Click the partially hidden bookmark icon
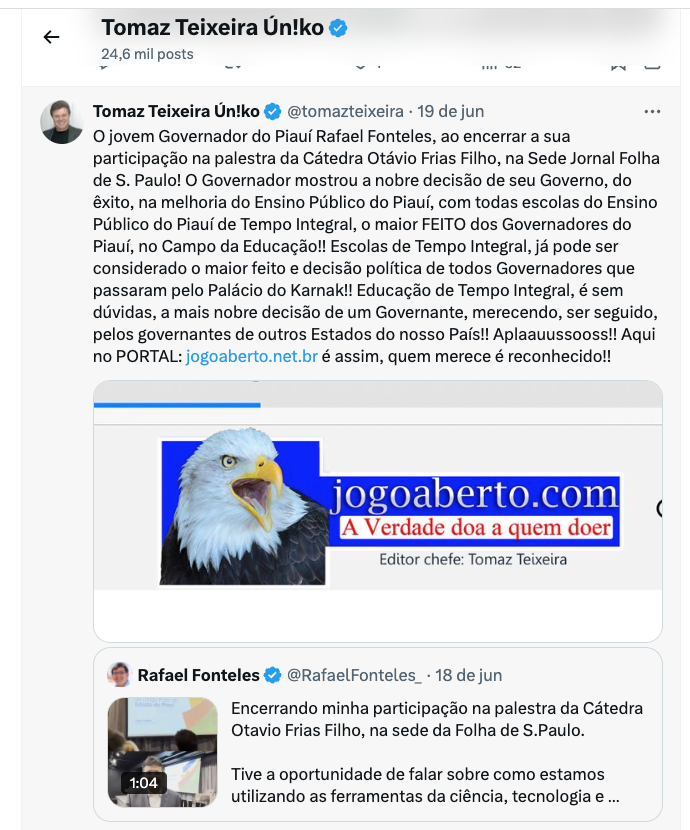The height and width of the screenshot is (830, 690). pos(618,66)
